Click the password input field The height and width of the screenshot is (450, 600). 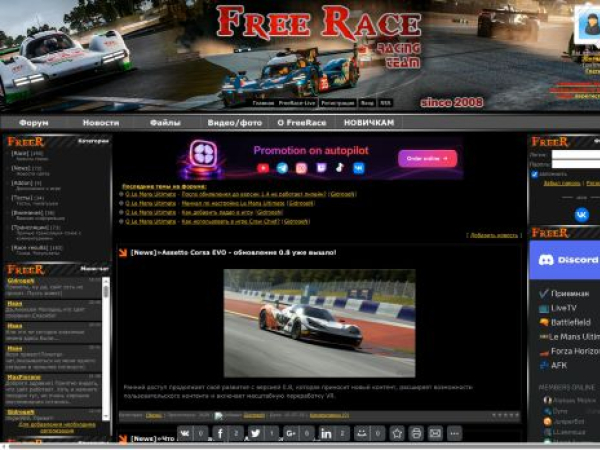[x=576, y=164]
